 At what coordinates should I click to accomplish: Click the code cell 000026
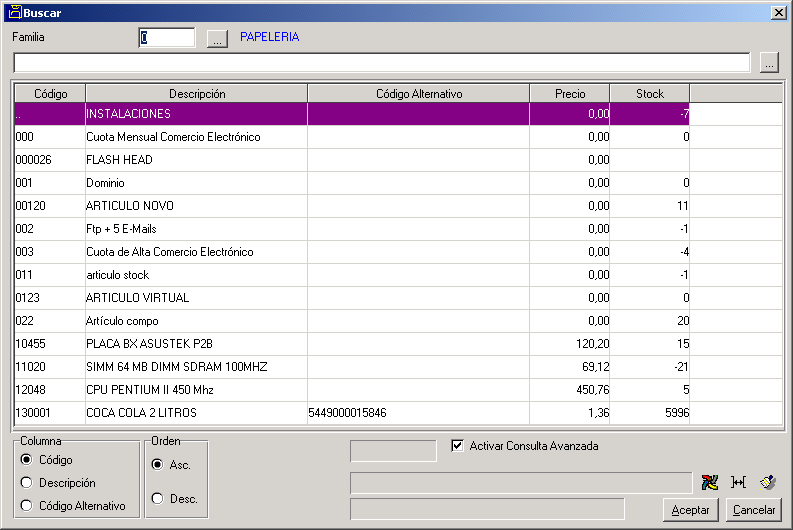pos(50,160)
